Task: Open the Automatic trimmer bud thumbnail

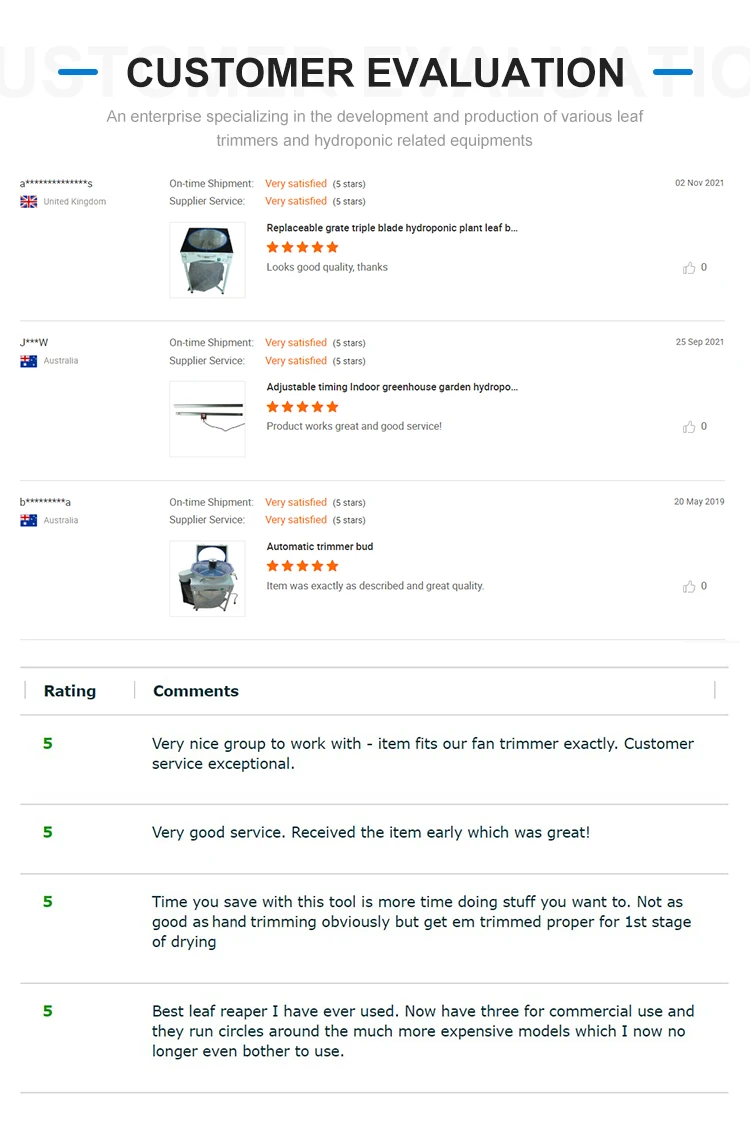Action: click(x=207, y=579)
